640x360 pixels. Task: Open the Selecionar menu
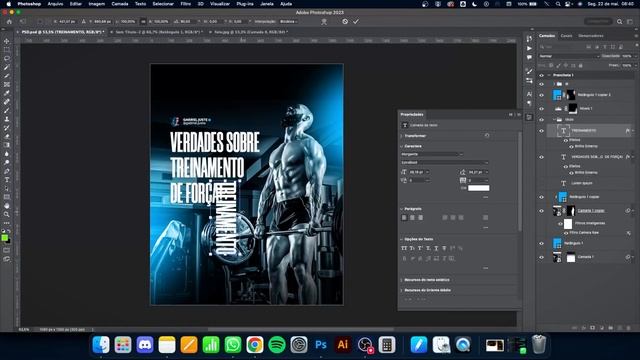point(163,4)
